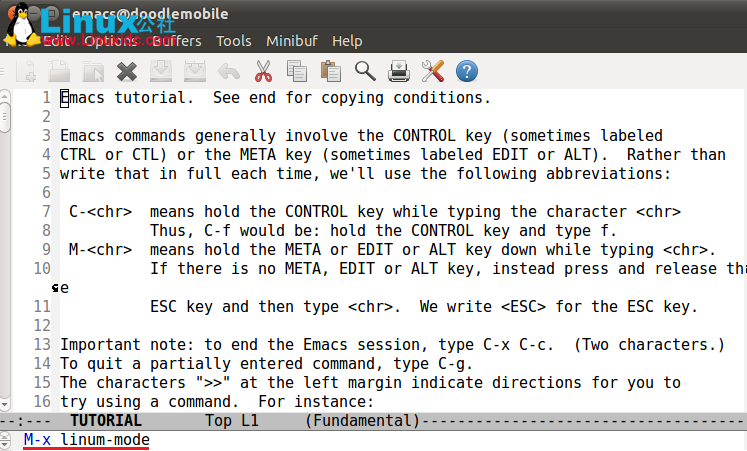Cut text with the scissors icon
This screenshot has width=747, height=451.
pyautogui.click(x=263, y=71)
